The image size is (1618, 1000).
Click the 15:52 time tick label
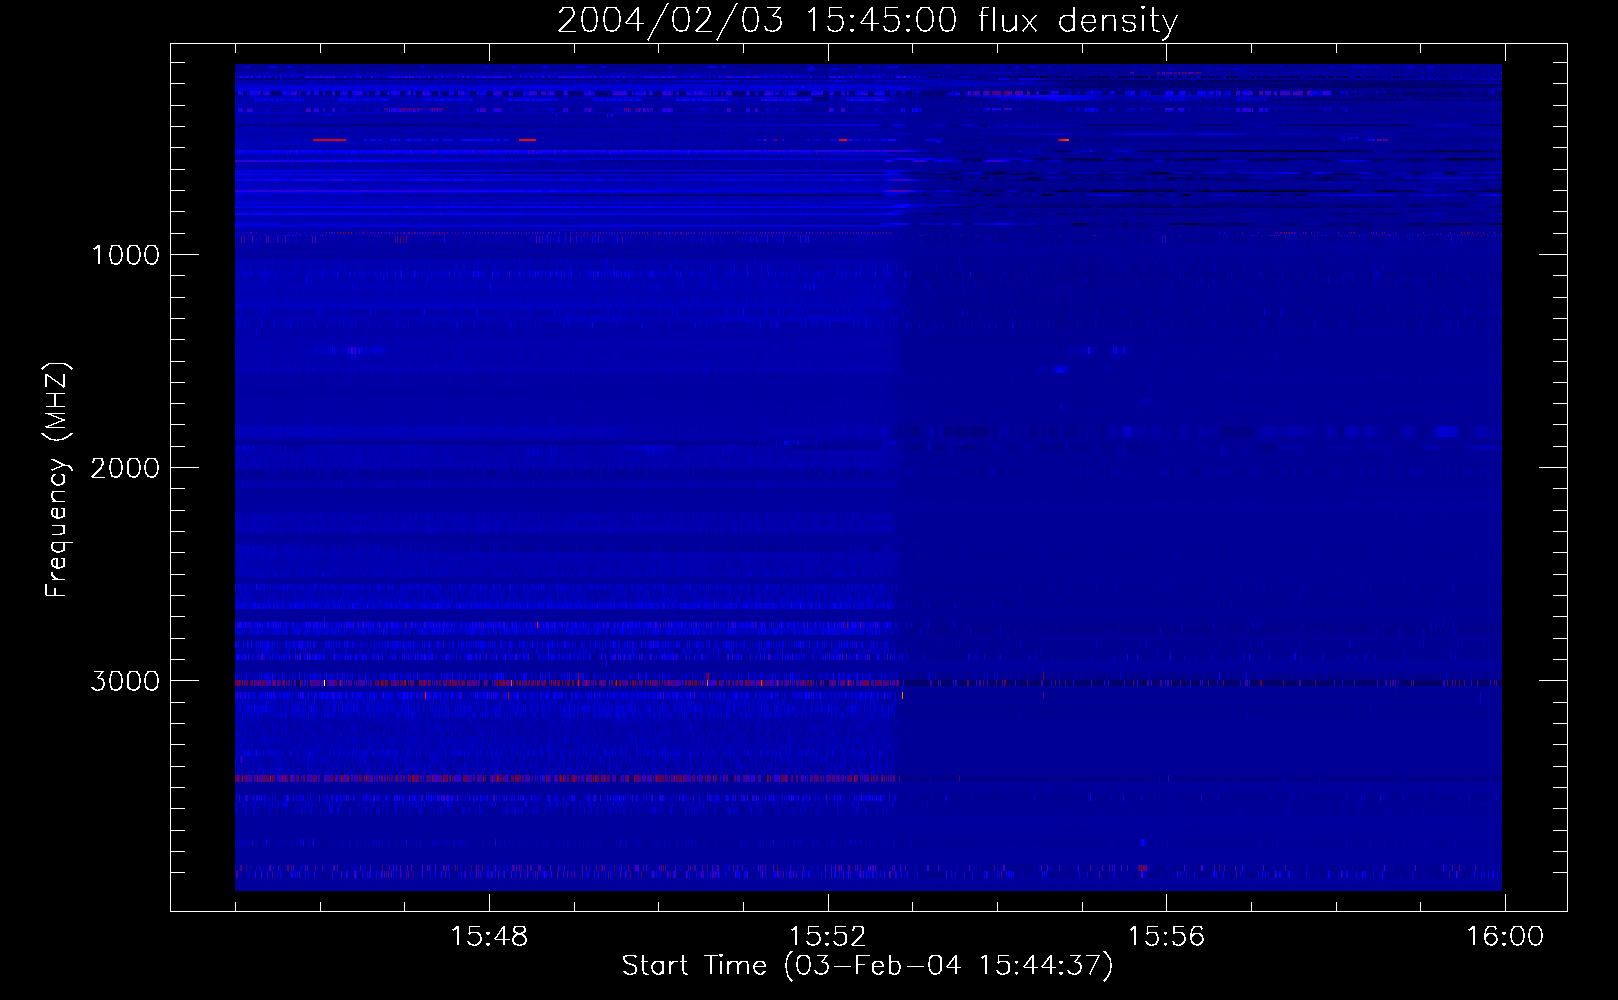827,936
